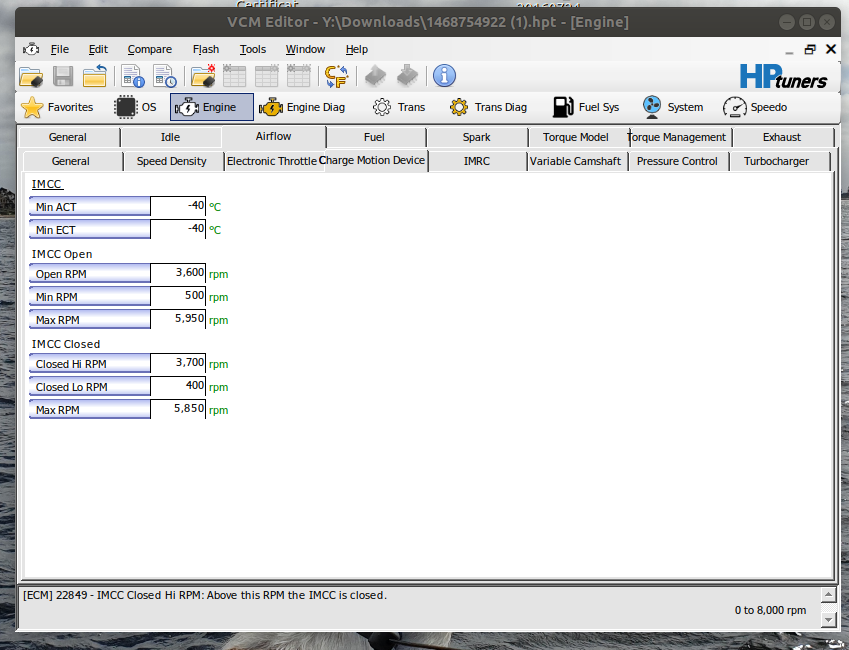Click the Open RPM value field
The height and width of the screenshot is (650, 849).
[x=178, y=273]
